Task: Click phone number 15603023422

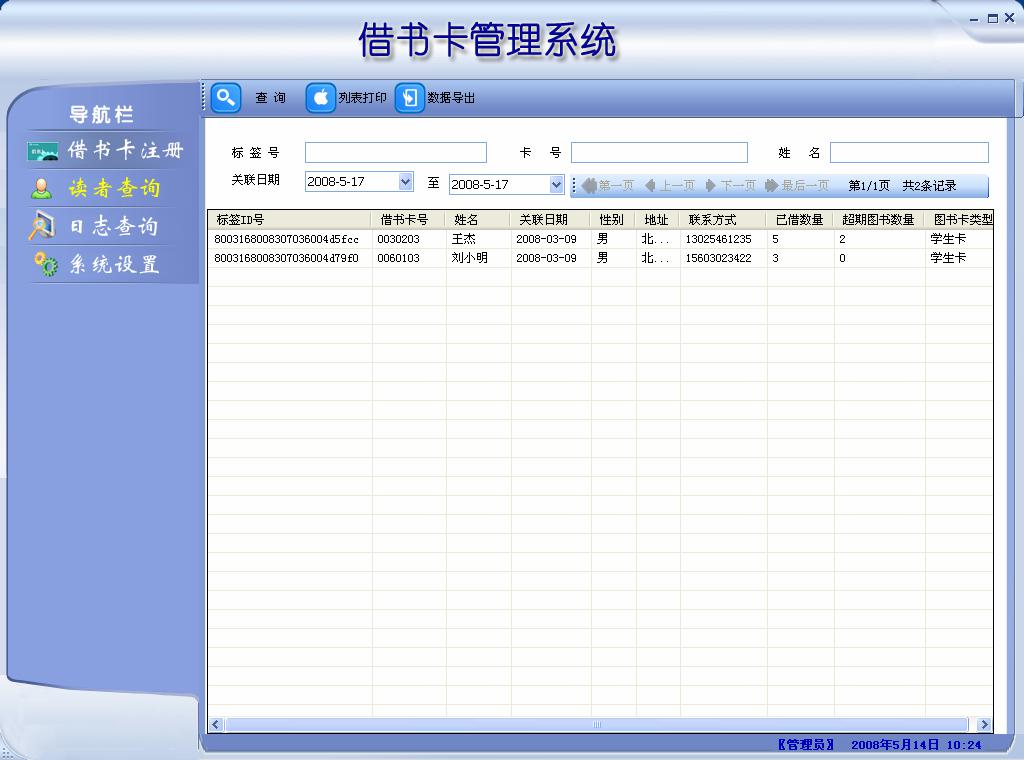Action: point(718,259)
